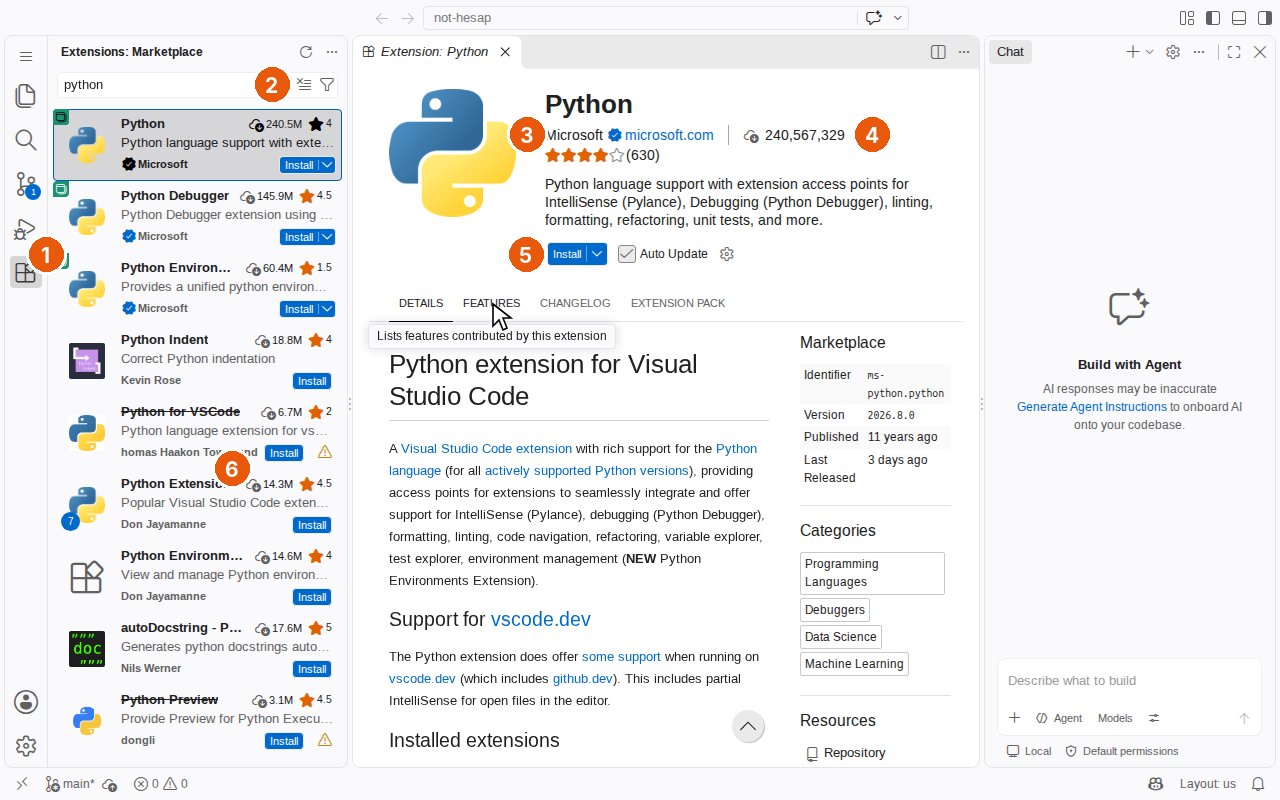
Task: Add context with the chat input plus icon
Action: [1014, 718]
